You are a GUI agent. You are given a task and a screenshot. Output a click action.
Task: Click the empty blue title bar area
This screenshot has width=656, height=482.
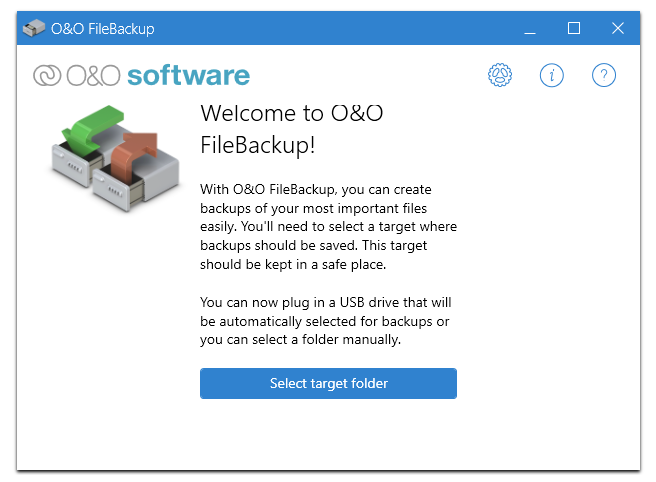point(330,28)
